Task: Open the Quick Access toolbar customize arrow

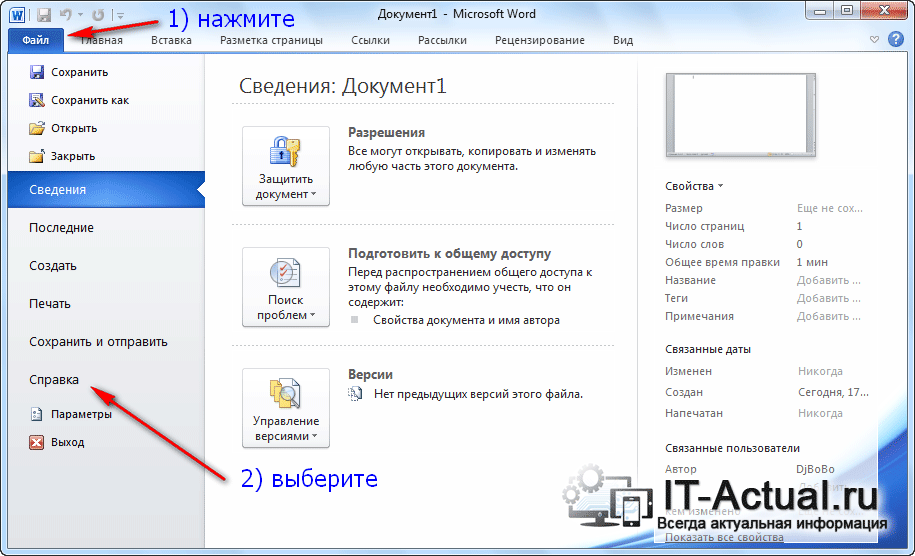Action: coord(120,15)
